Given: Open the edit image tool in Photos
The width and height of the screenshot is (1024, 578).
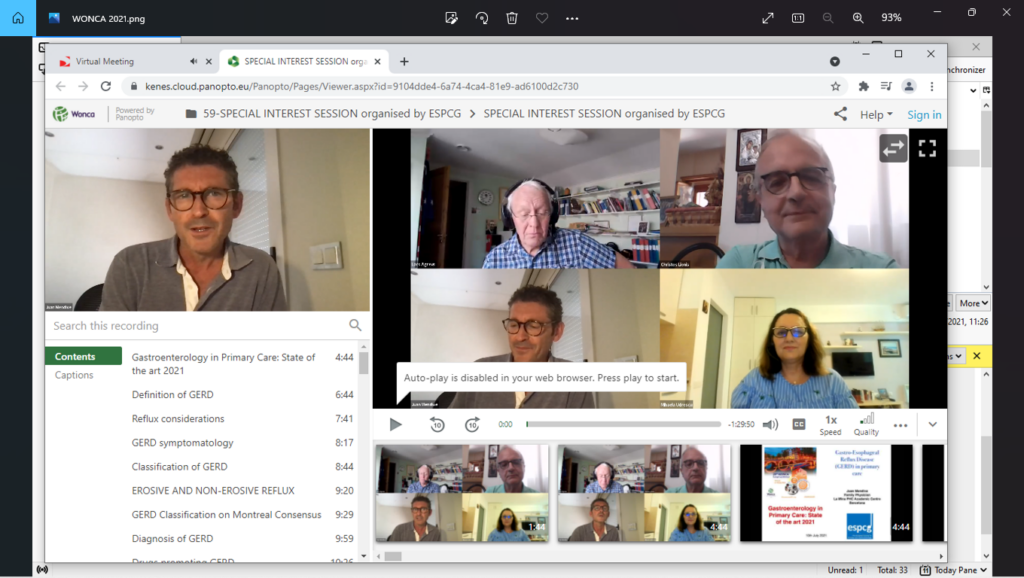Looking at the screenshot, I should tap(451, 18).
